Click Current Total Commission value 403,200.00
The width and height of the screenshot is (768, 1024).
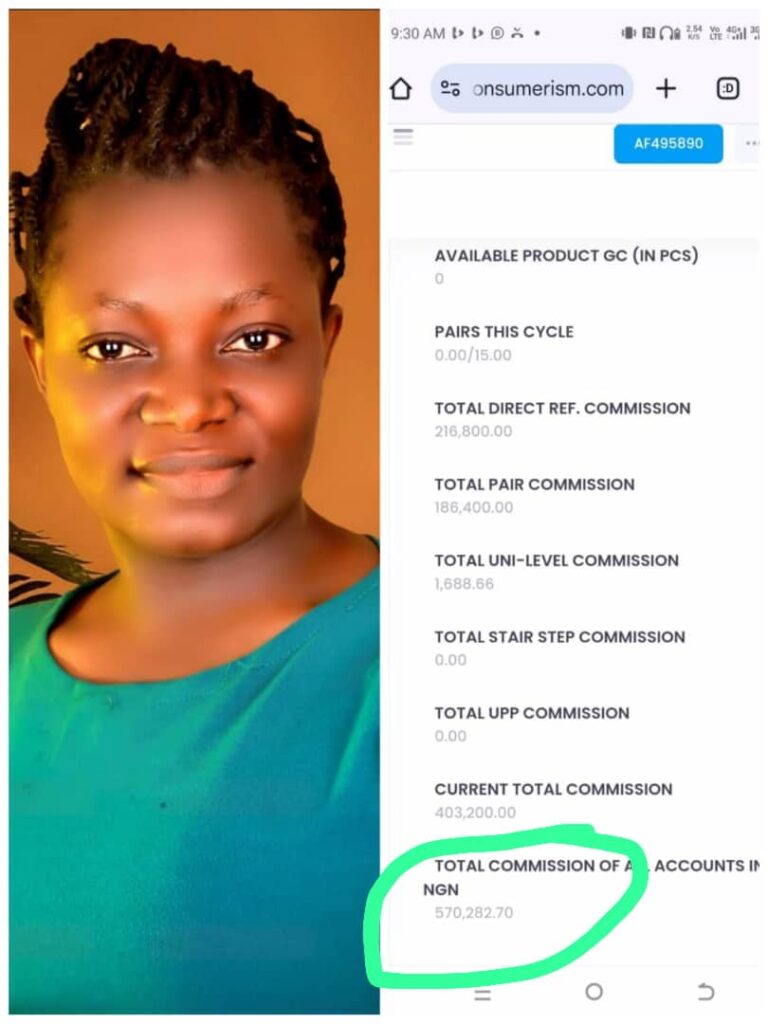475,812
